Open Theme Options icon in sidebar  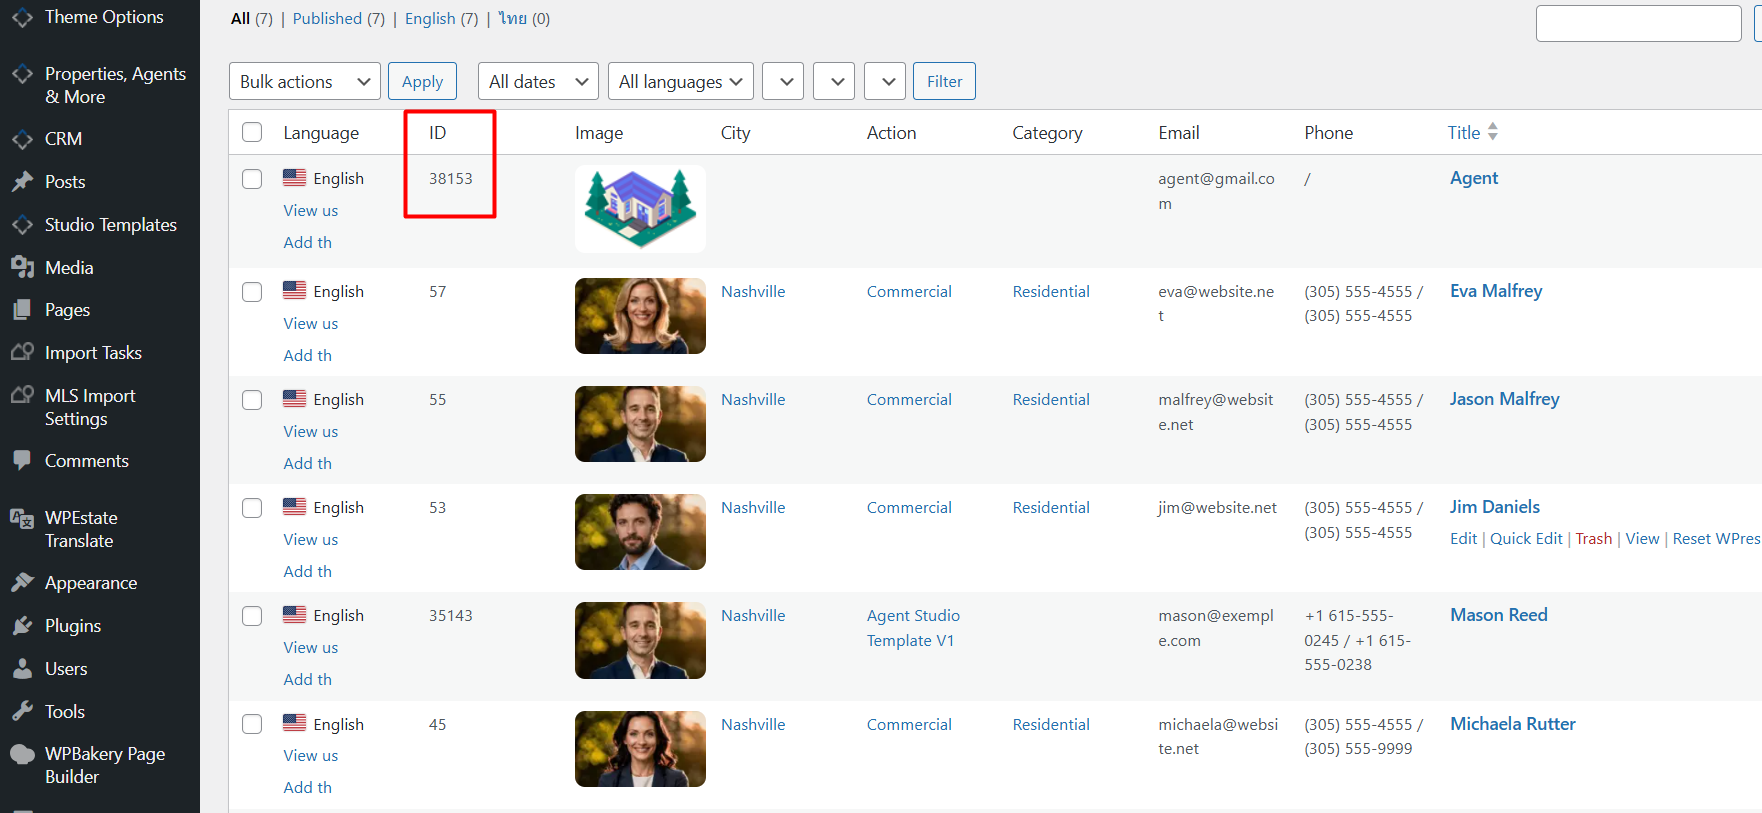pyautogui.click(x=22, y=17)
